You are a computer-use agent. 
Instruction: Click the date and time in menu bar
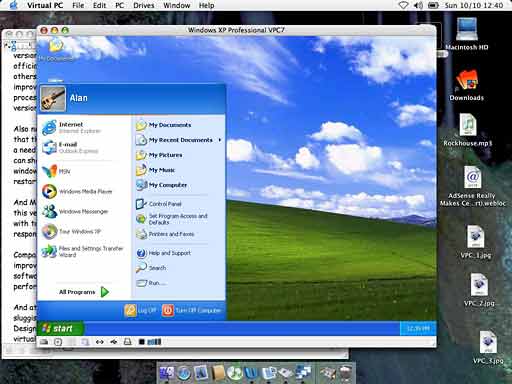tap(474, 5)
